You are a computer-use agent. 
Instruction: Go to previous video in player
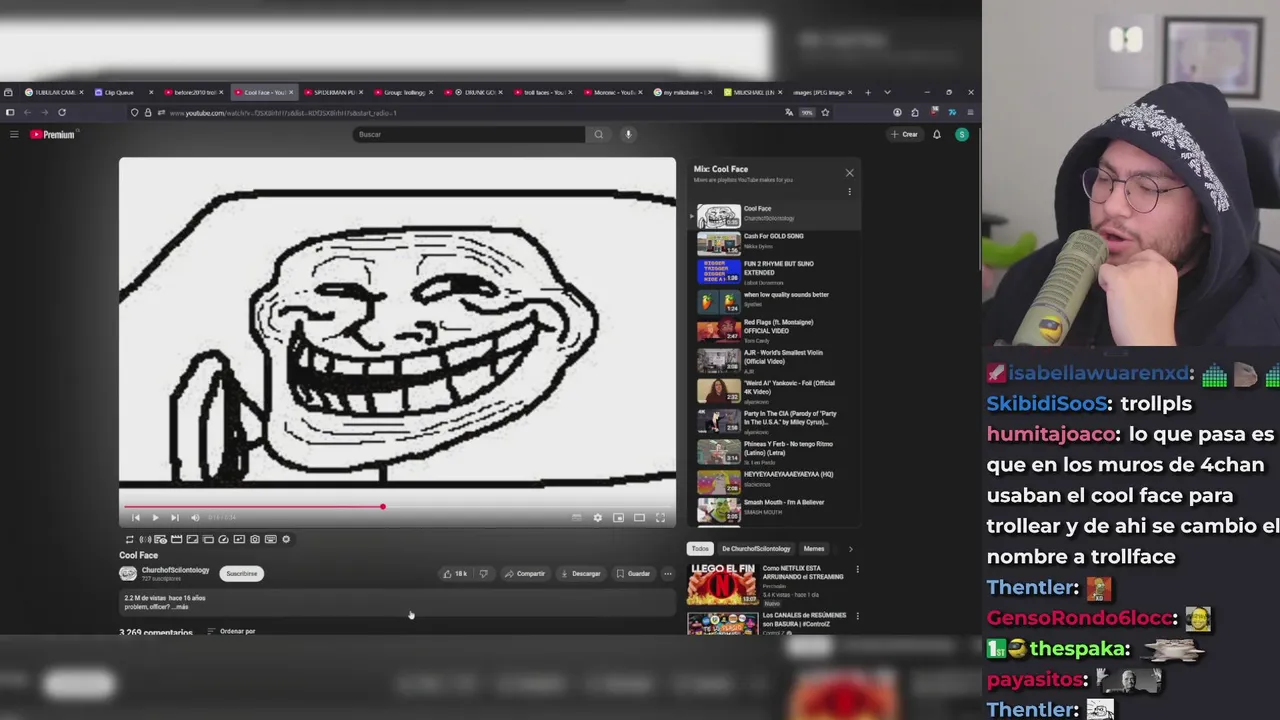coord(136,518)
